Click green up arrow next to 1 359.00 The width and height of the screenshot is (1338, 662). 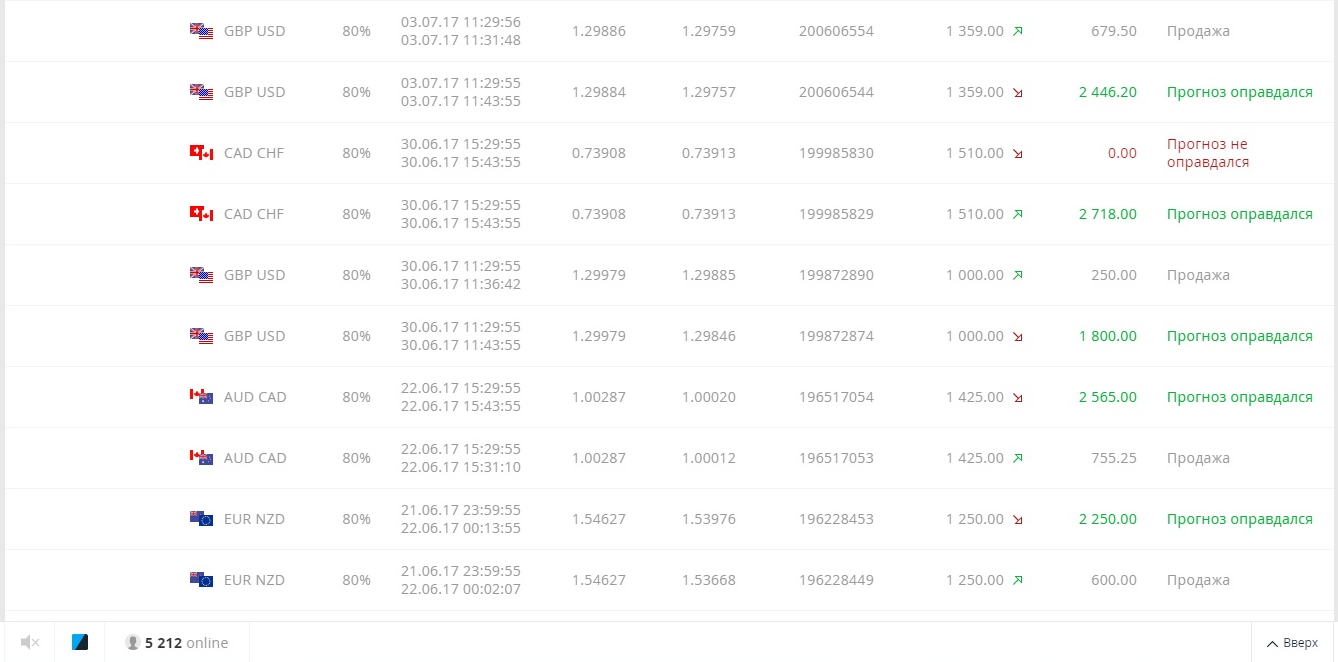click(1017, 31)
